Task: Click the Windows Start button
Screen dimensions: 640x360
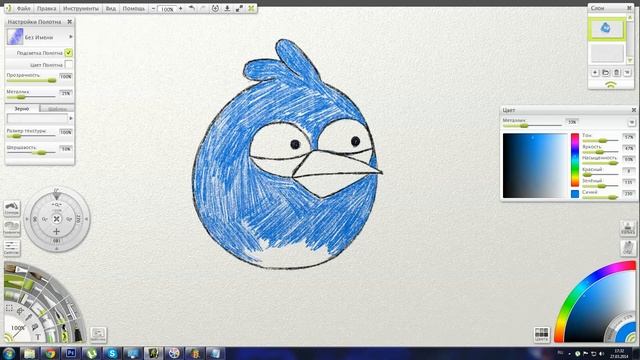Action: pyautogui.click(x=9, y=353)
